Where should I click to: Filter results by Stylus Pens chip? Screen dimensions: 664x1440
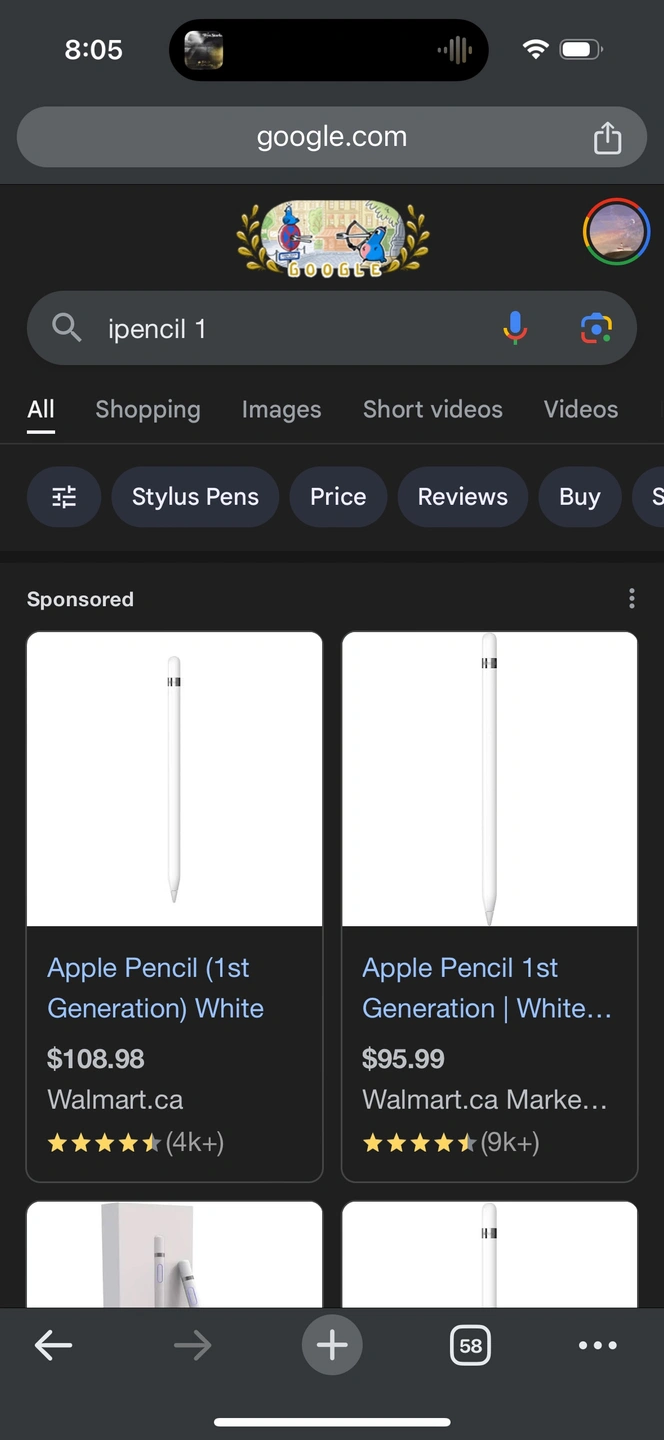click(195, 497)
